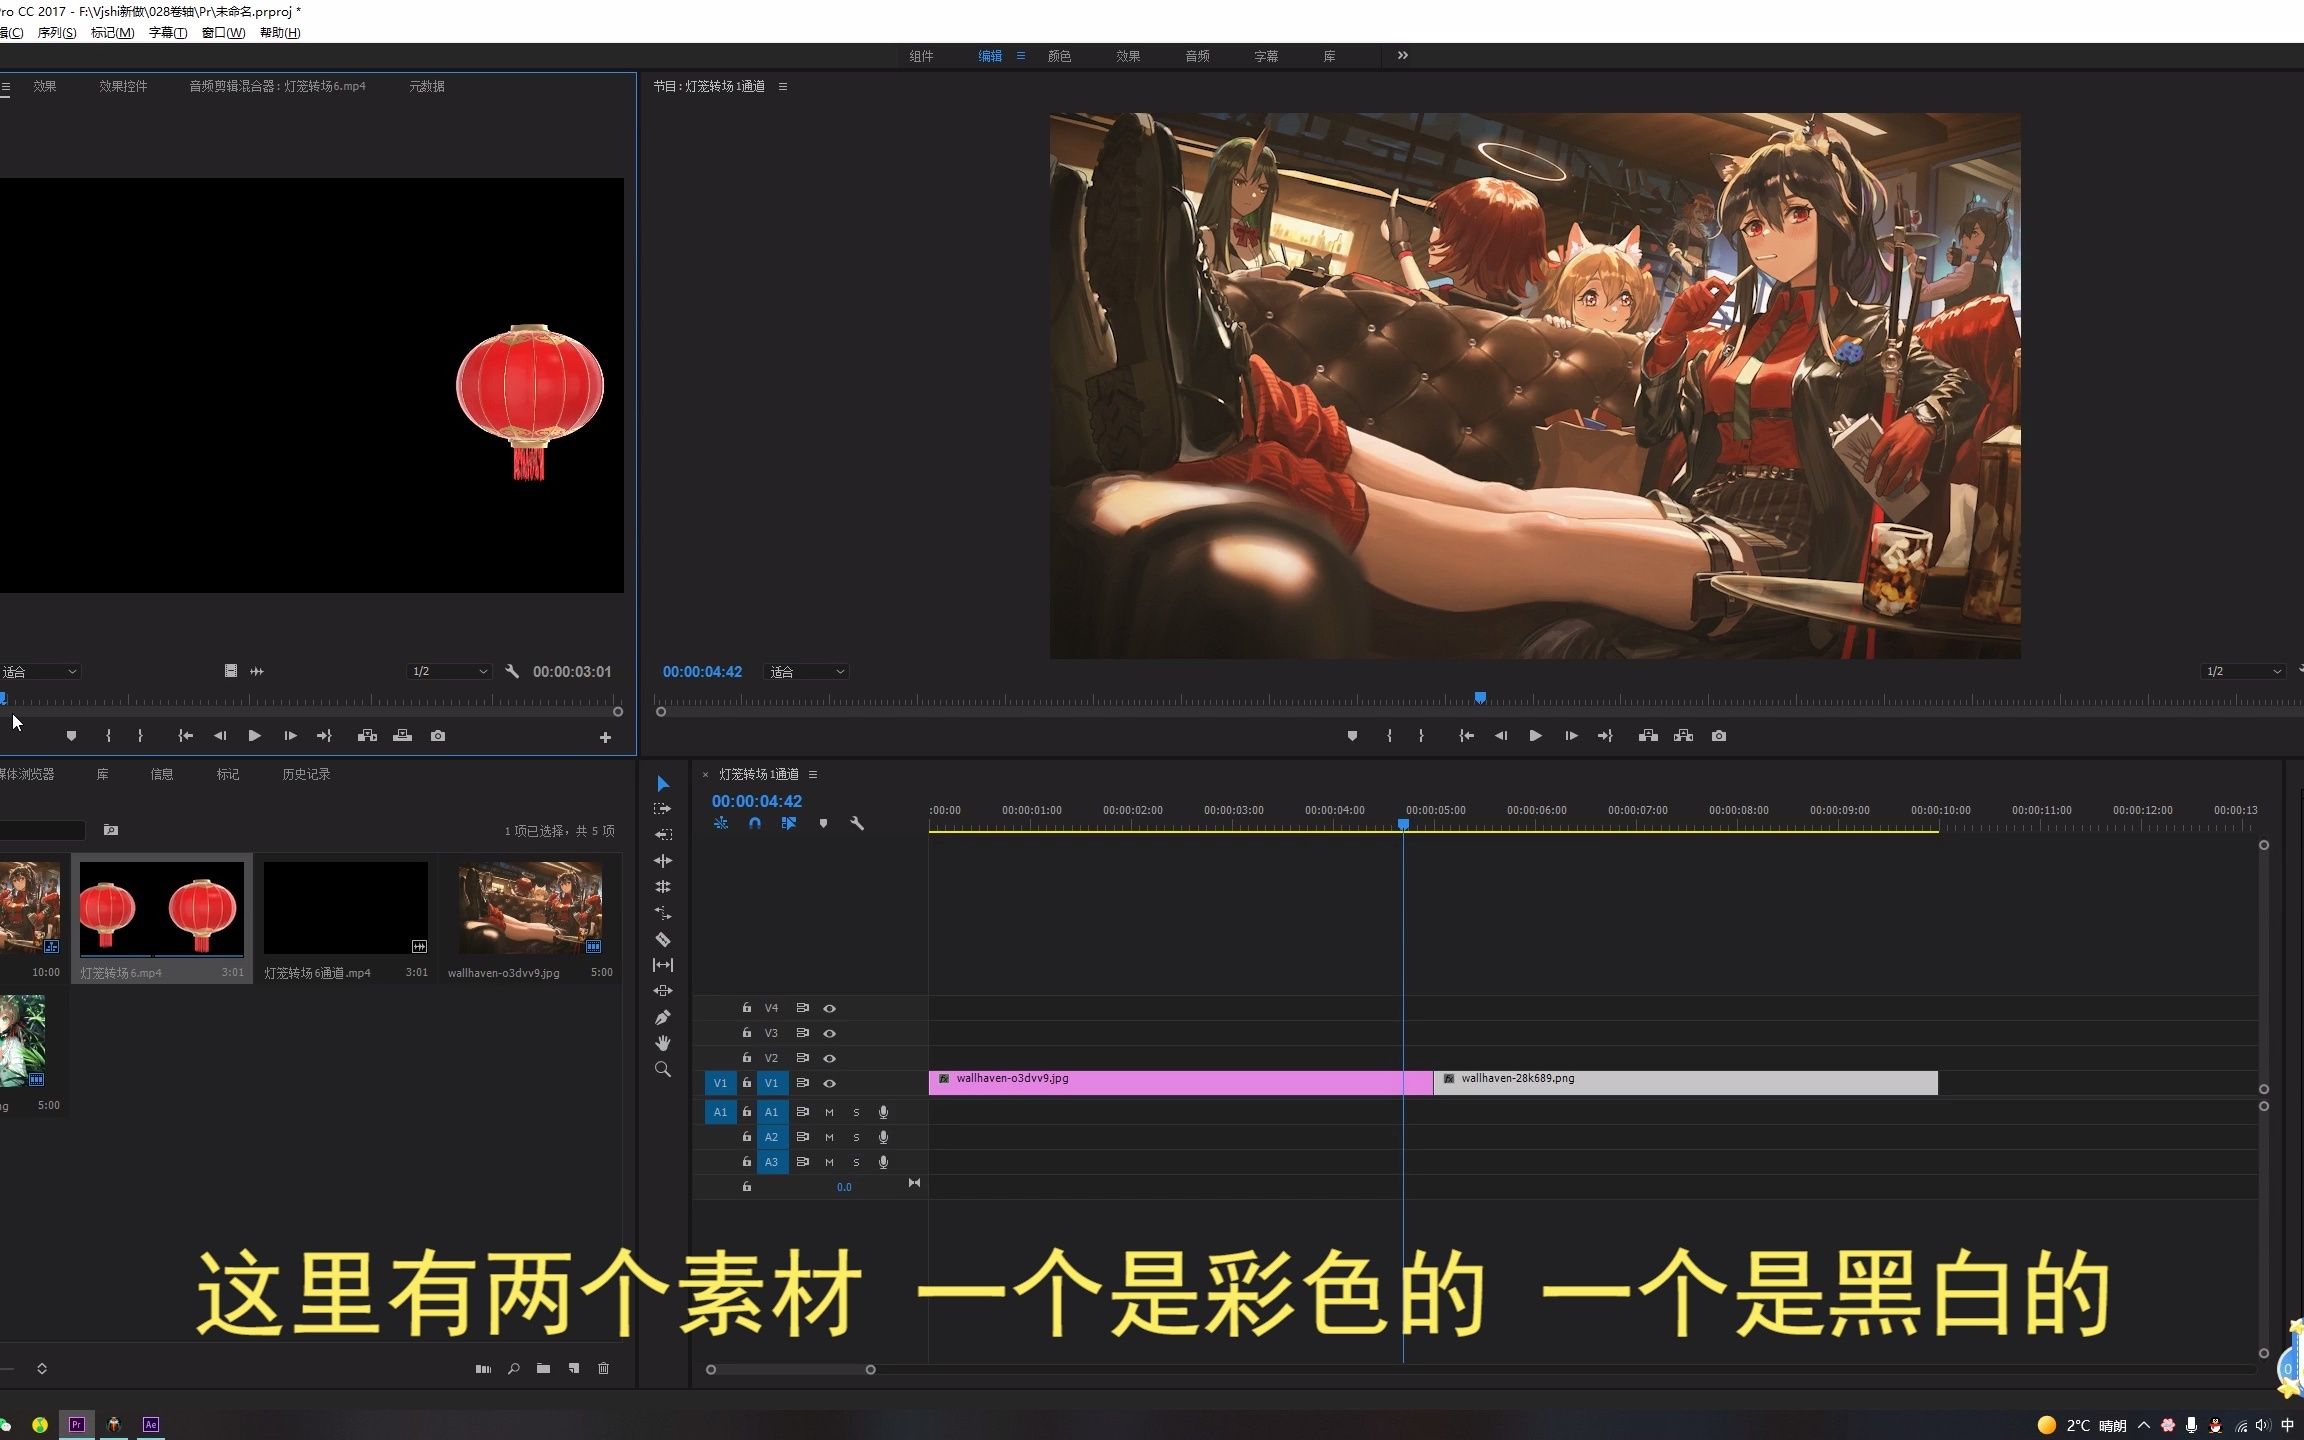Viewport: 2304px width, 1440px height.
Task: Select the Hand tool in toolbox
Action: [662, 1043]
